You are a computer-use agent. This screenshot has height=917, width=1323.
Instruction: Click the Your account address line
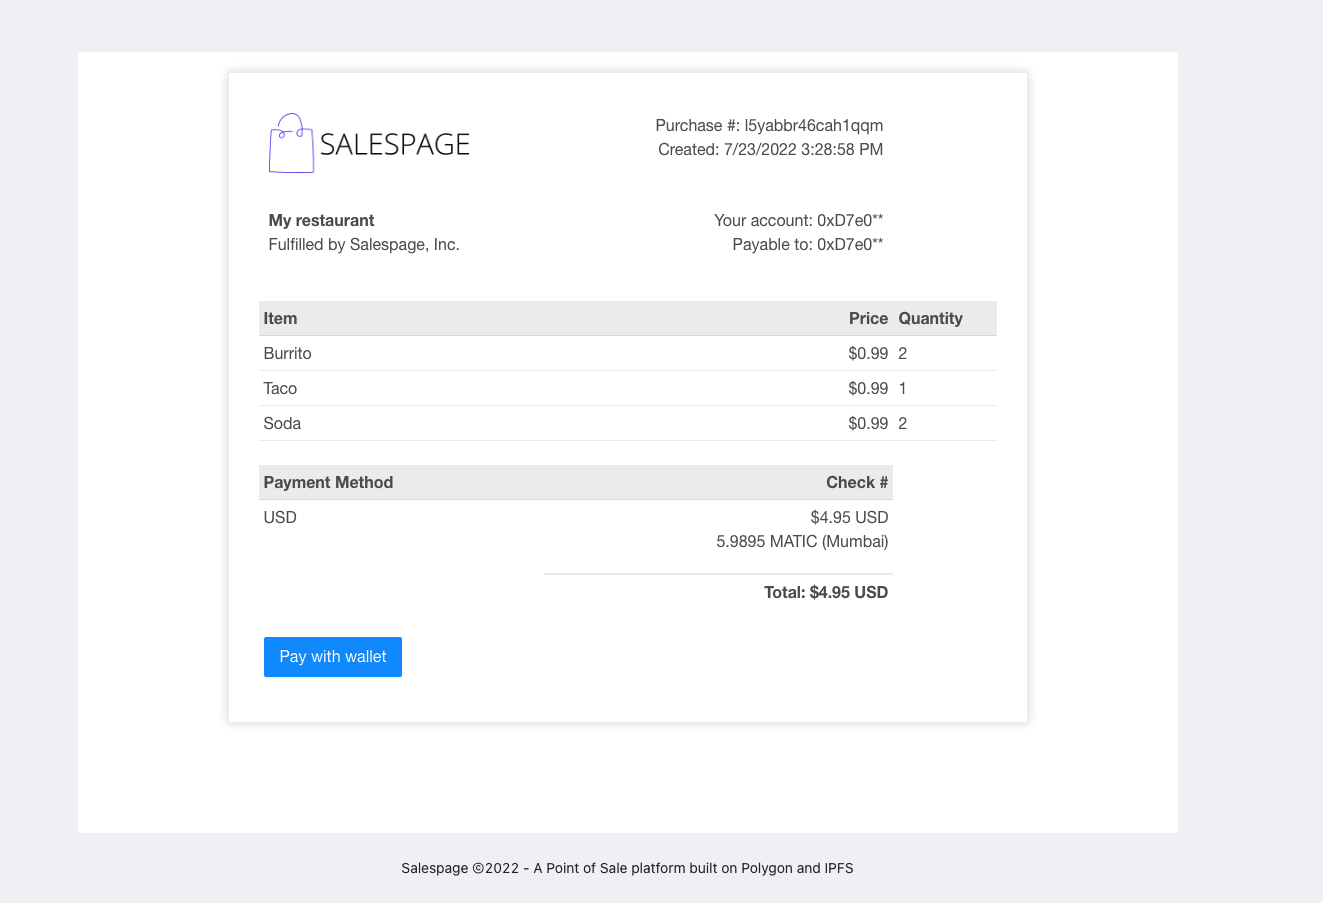pyautogui.click(x=798, y=220)
